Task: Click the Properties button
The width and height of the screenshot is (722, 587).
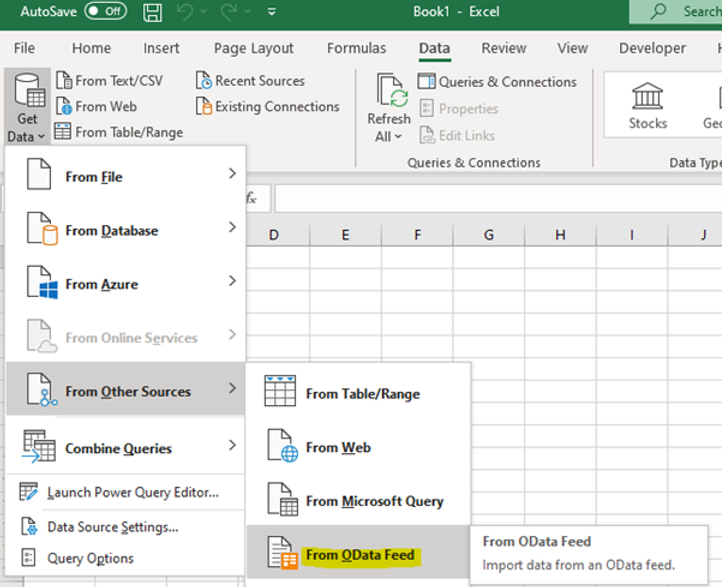Action: (x=459, y=109)
